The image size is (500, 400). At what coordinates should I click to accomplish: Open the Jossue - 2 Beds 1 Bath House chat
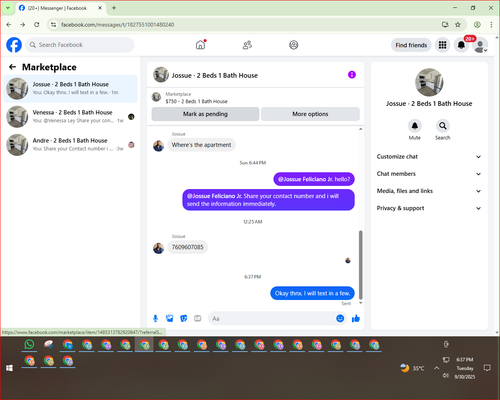click(x=70, y=89)
